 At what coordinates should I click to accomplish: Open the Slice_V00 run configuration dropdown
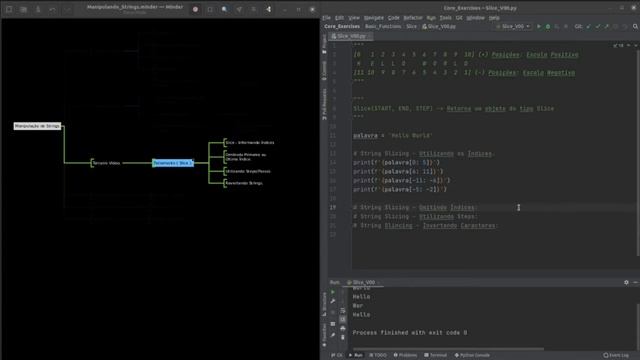[x=513, y=26]
